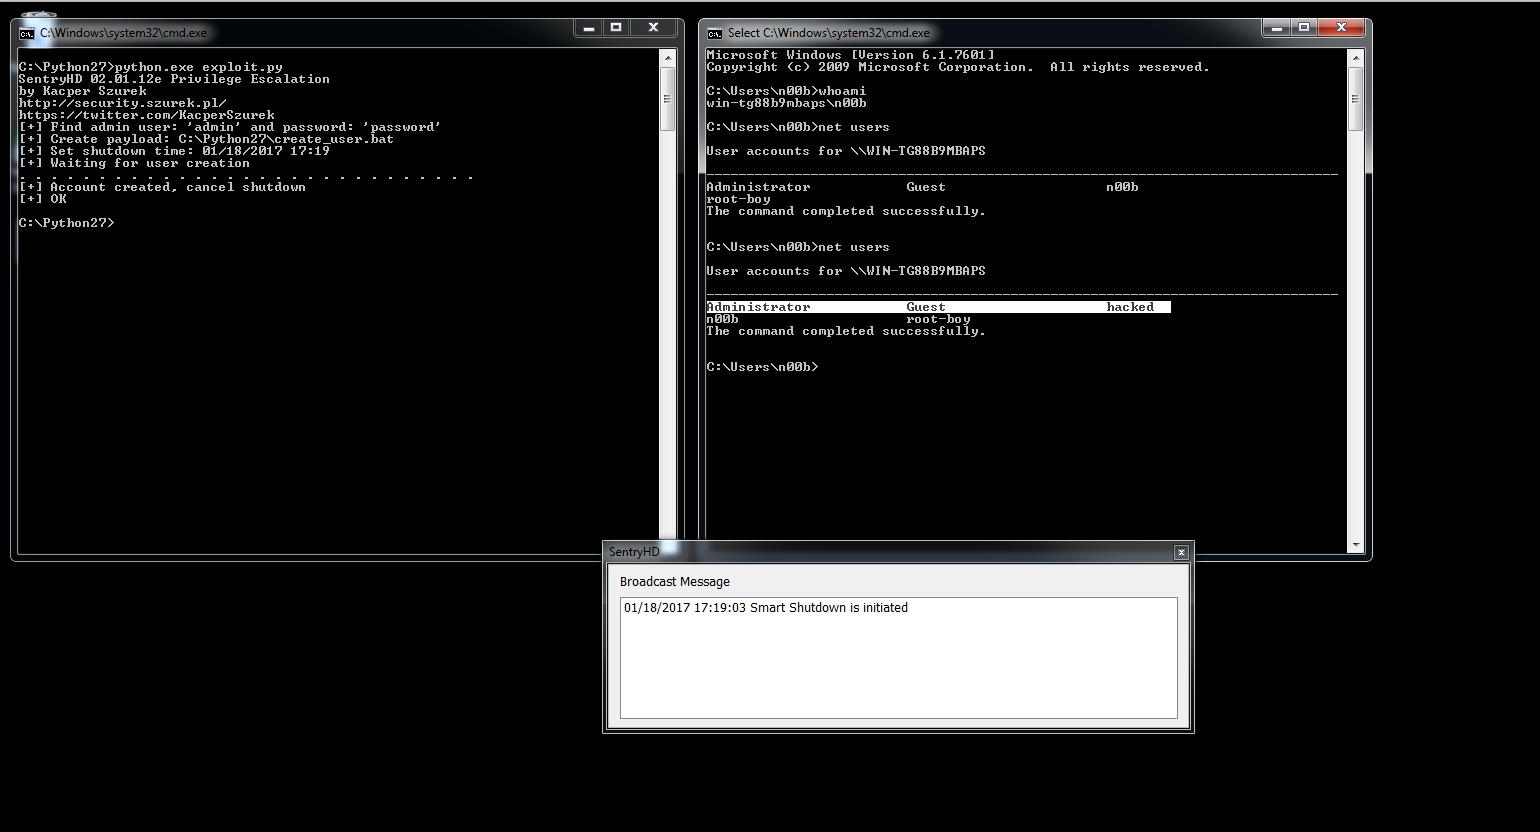Image resolution: width=1540 pixels, height=832 pixels.
Task: Click 'root-boy' in the first user list
Action: point(738,199)
